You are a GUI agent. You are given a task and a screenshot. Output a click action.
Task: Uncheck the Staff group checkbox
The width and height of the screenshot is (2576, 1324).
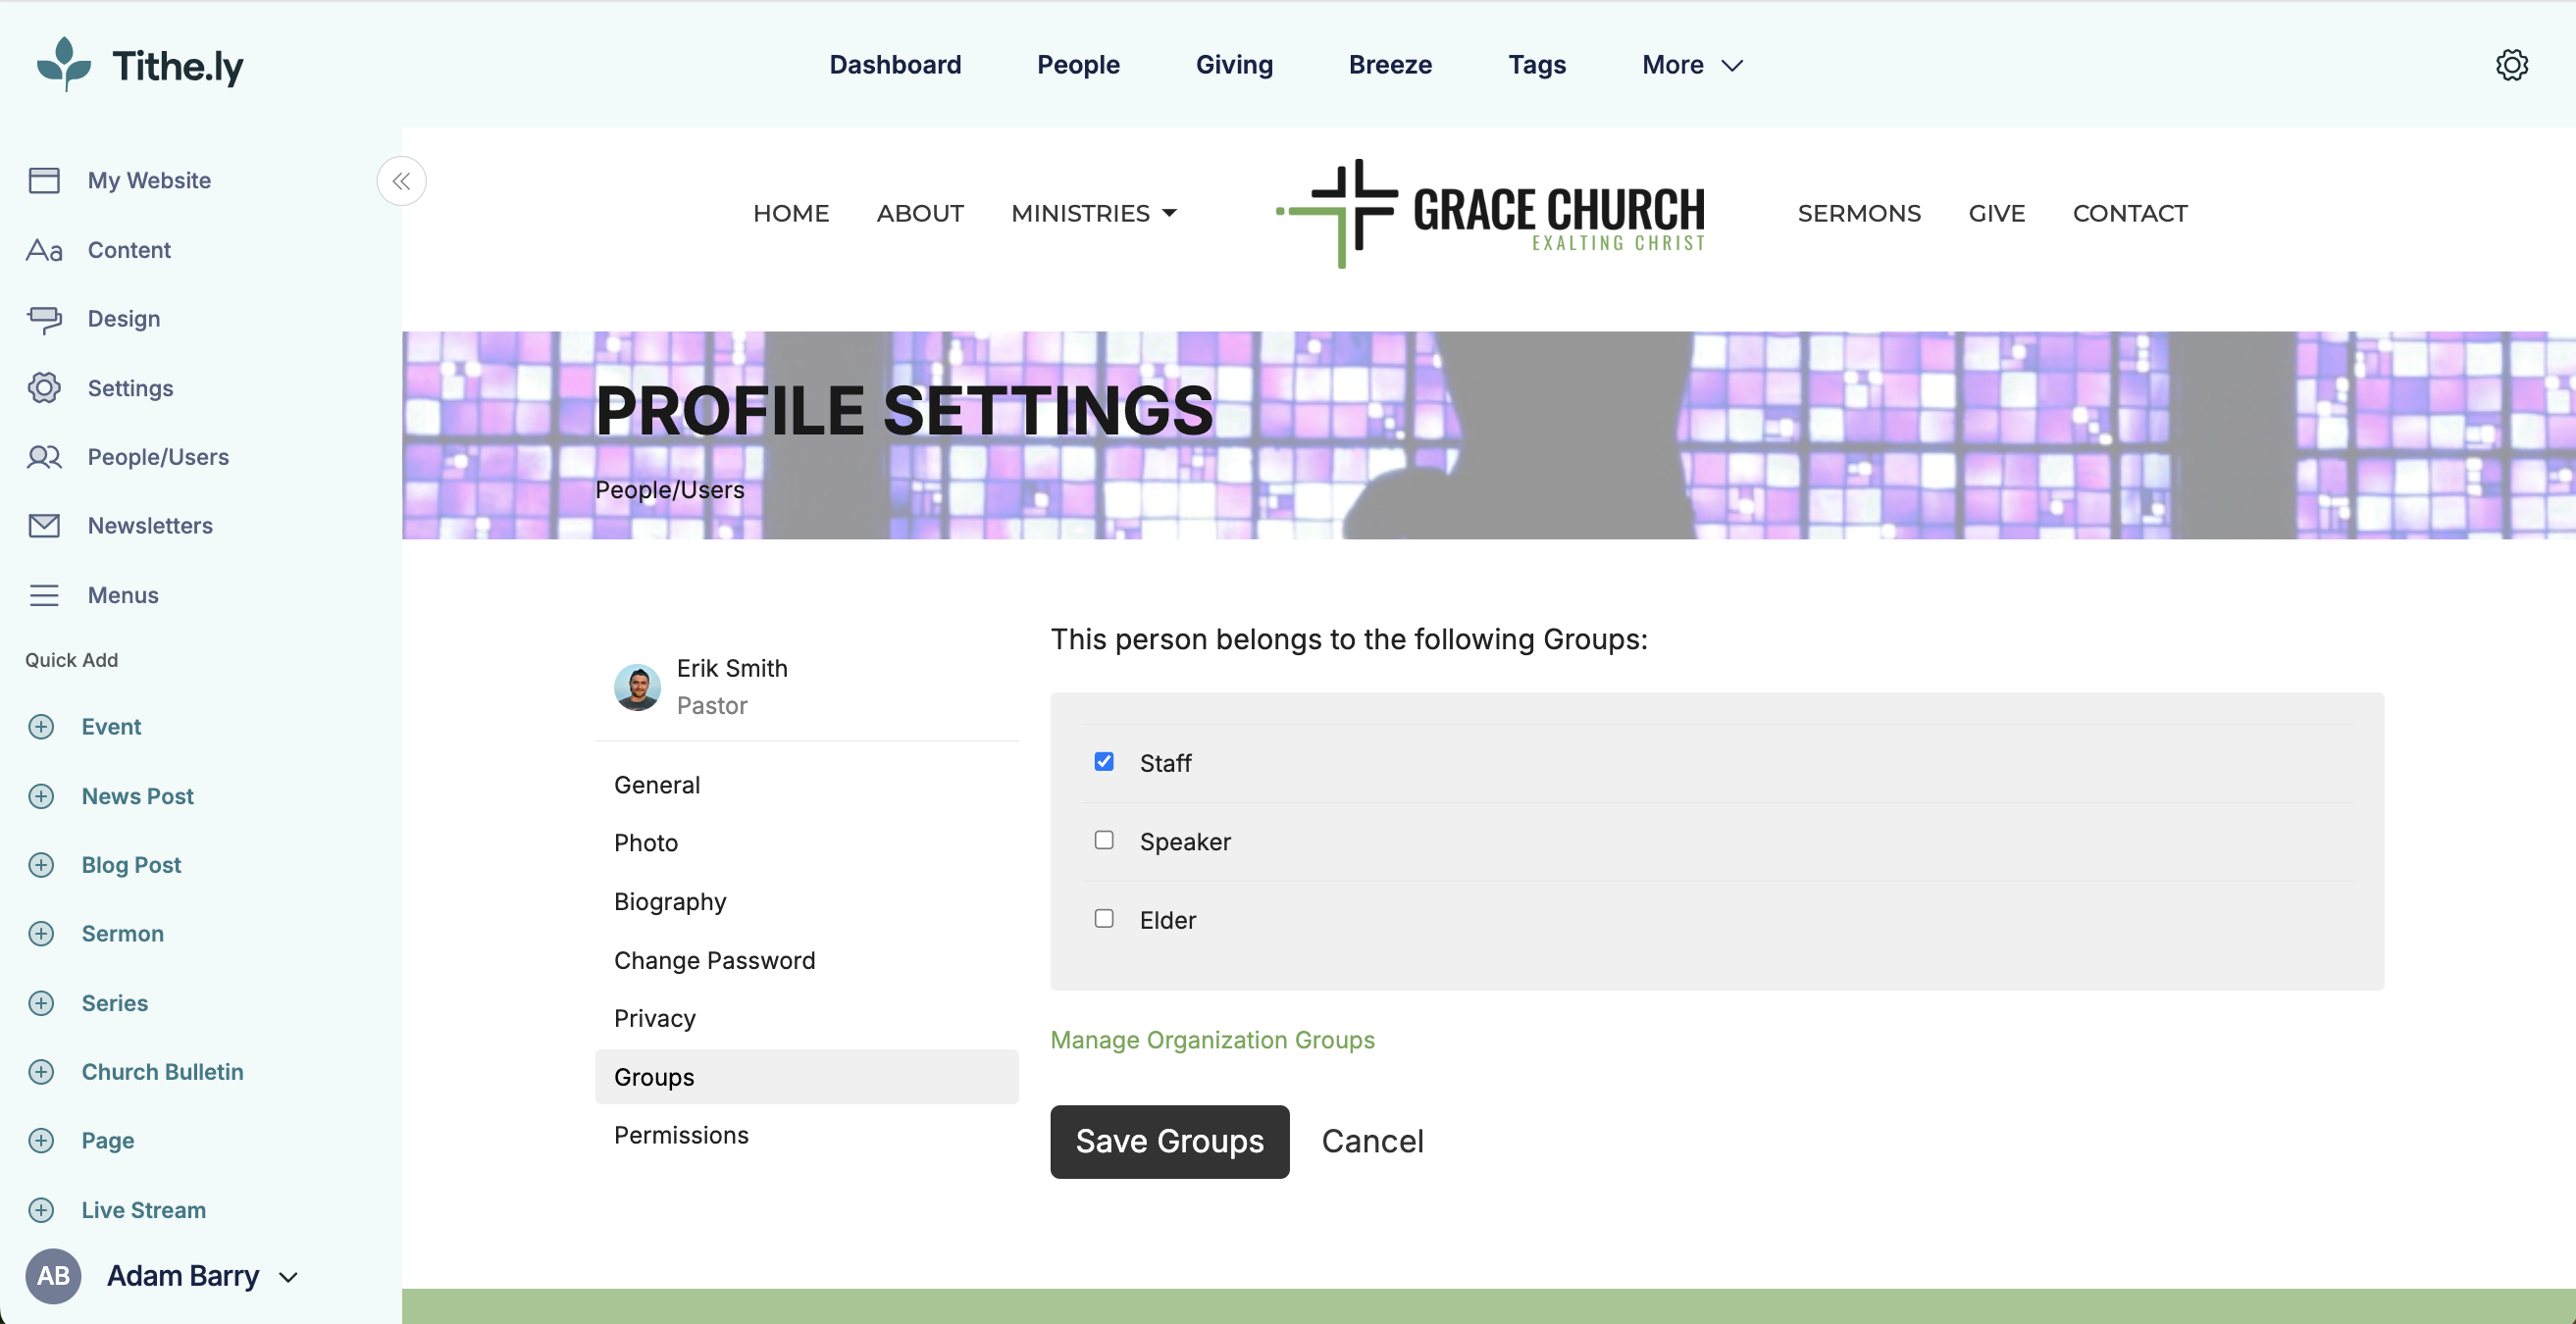point(1104,761)
